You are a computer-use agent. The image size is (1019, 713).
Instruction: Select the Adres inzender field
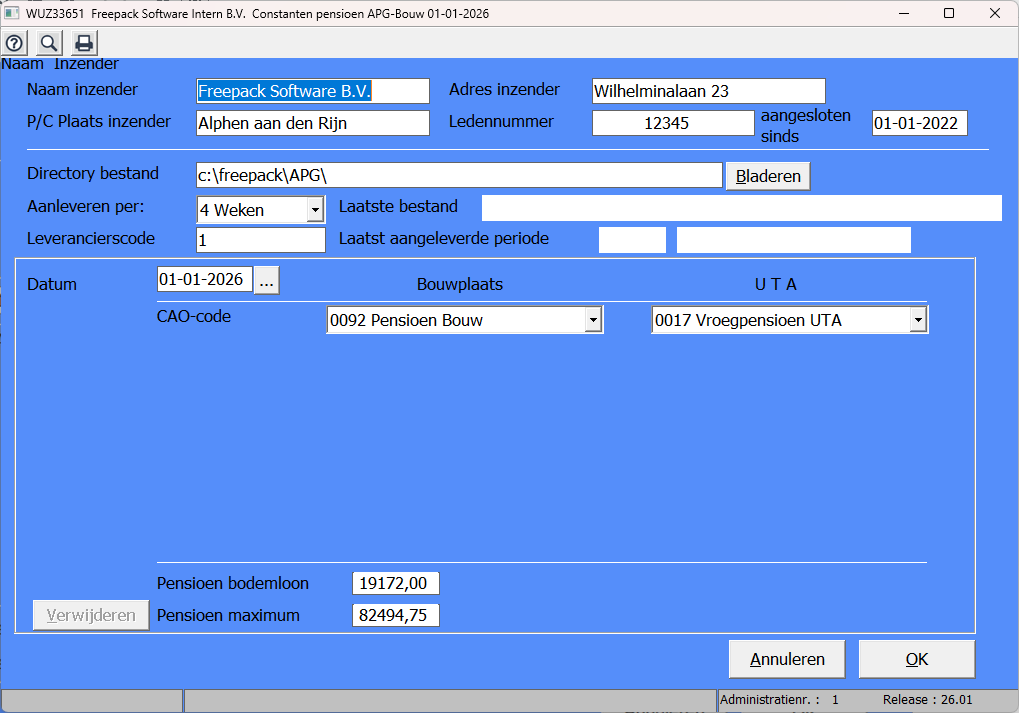point(708,91)
